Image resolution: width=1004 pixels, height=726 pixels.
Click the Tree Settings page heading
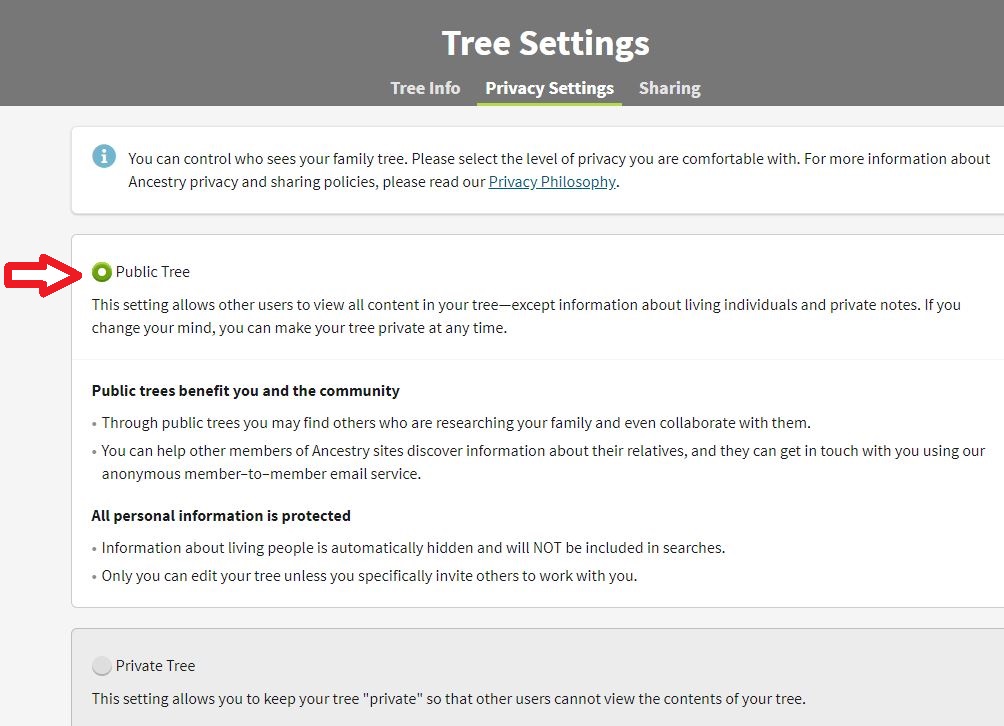pos(546,44)
